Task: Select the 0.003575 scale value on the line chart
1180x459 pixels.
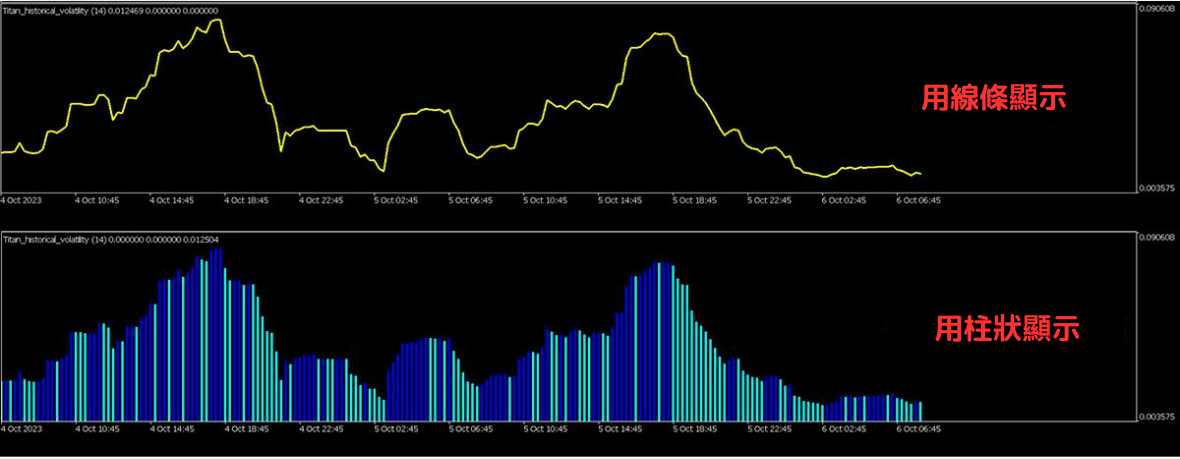Action: coord(1157,187)
